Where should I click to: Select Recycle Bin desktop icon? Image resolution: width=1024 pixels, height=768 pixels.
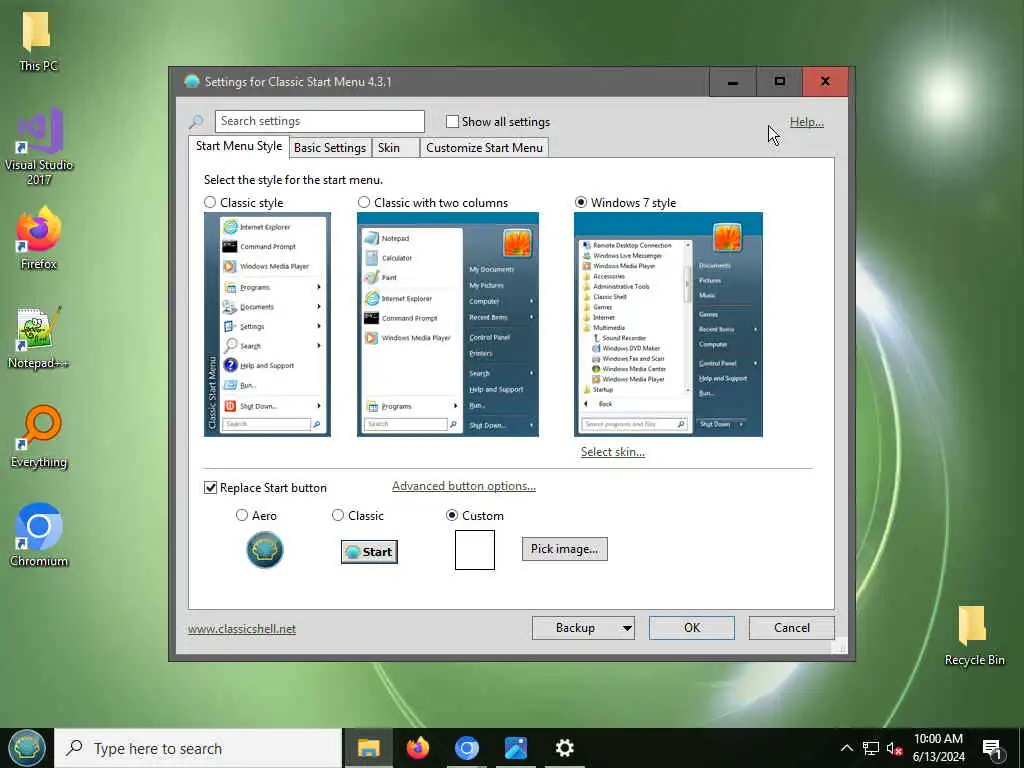click(x=974, y=635)
